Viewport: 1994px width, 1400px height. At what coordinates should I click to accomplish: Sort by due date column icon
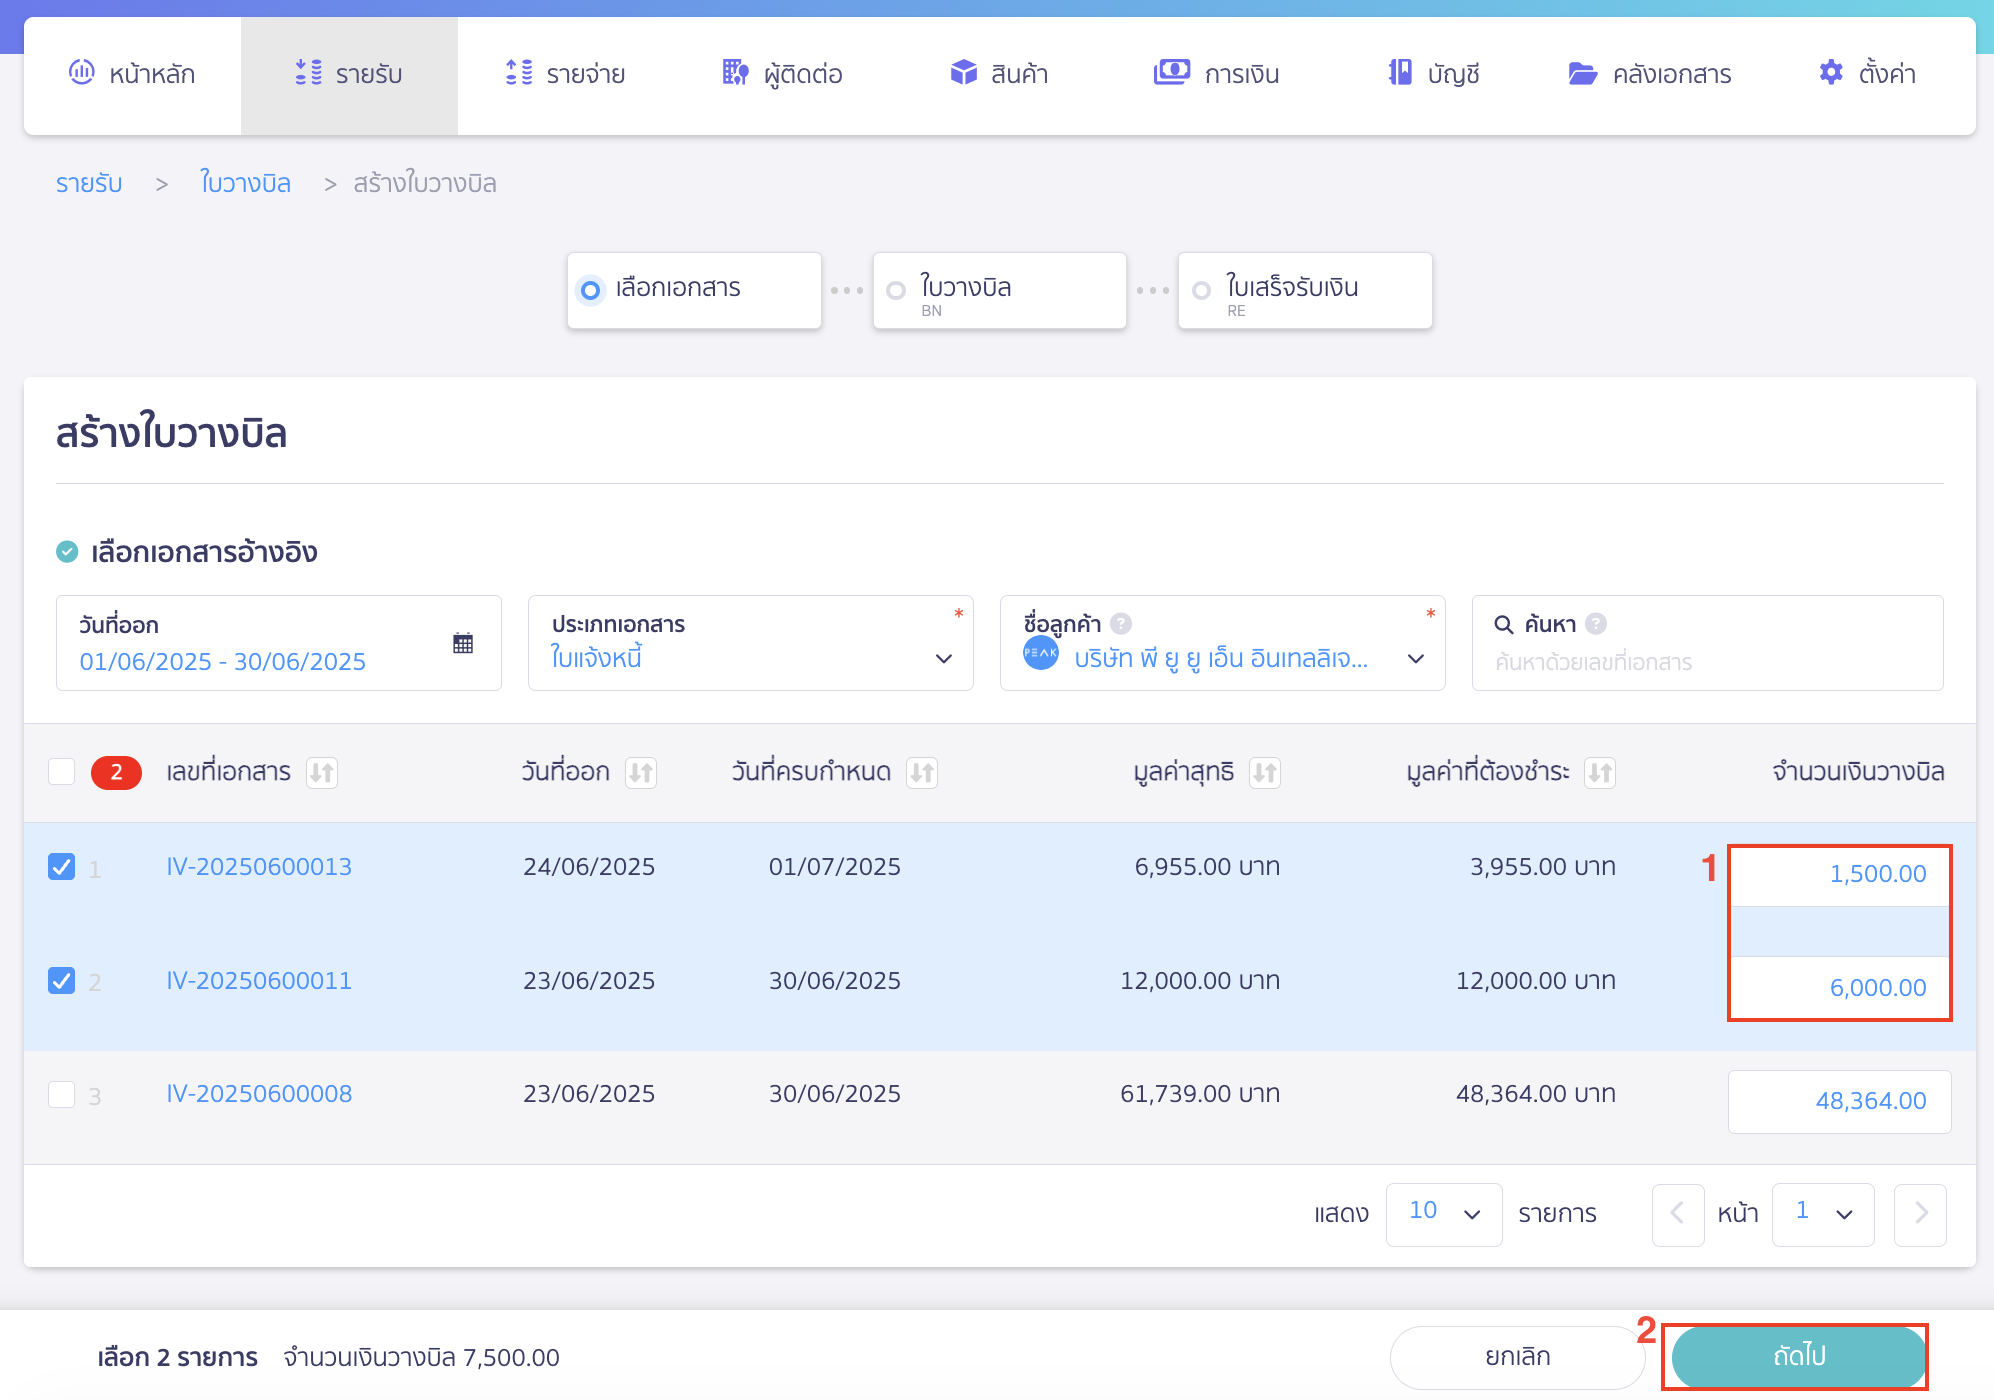point(921,773)
